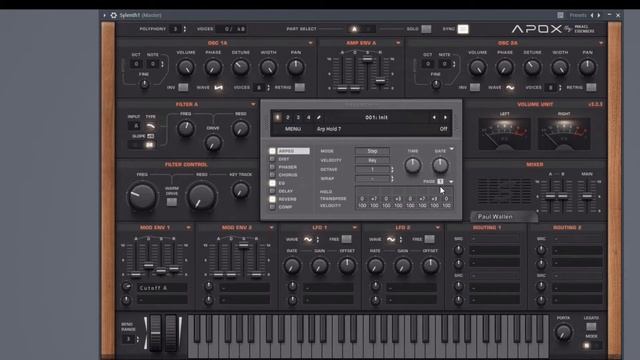This screenshot has height=360, width=640.
Task: Click the Arp Hold 7 parameter text
Action: [x=329, y=129]
